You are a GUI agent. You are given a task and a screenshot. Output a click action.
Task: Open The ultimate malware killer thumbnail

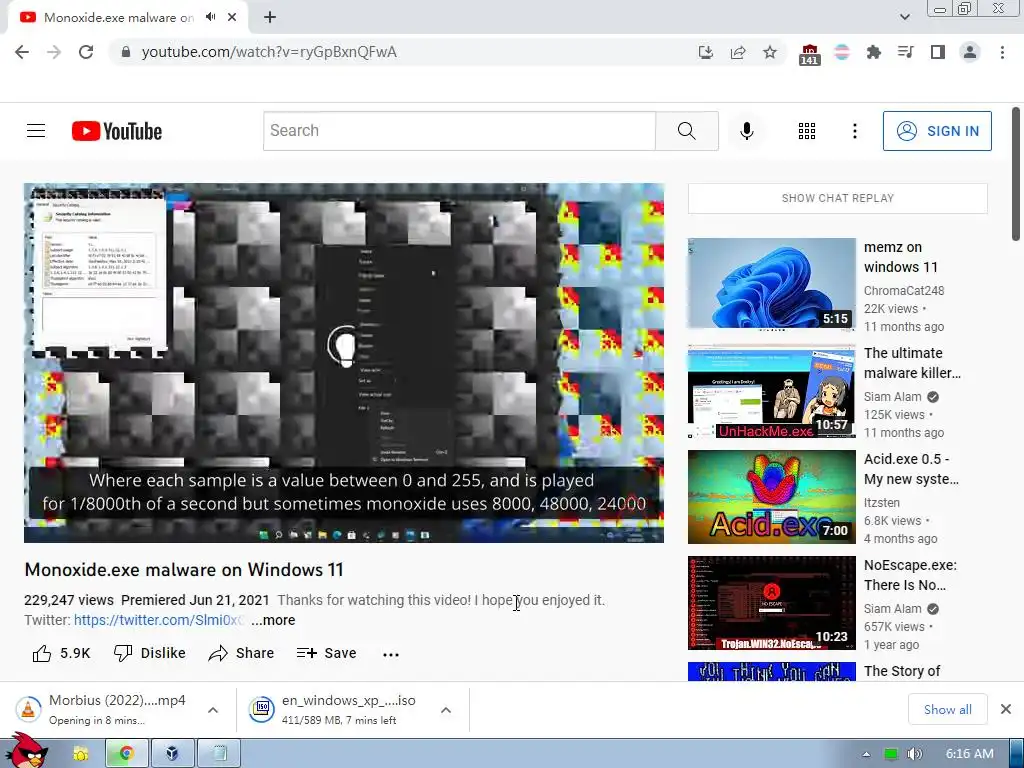coord(771,391)
